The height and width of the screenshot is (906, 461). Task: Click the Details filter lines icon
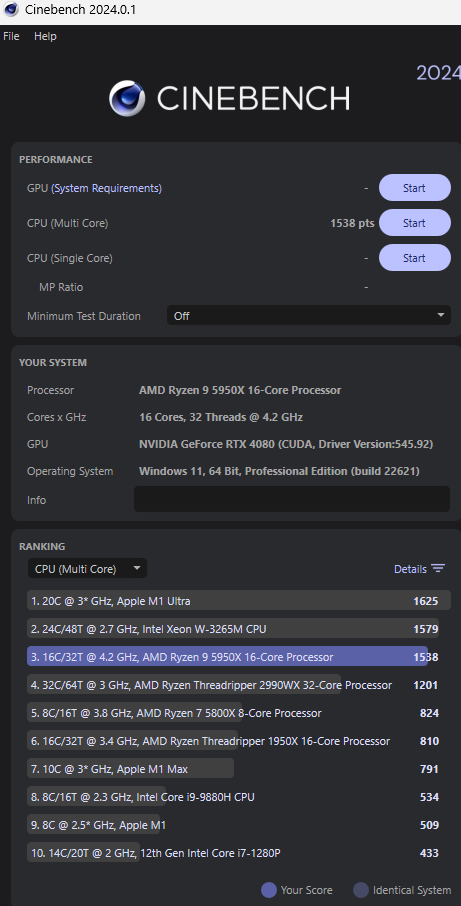pyautogui.click(x=438, y=569)
